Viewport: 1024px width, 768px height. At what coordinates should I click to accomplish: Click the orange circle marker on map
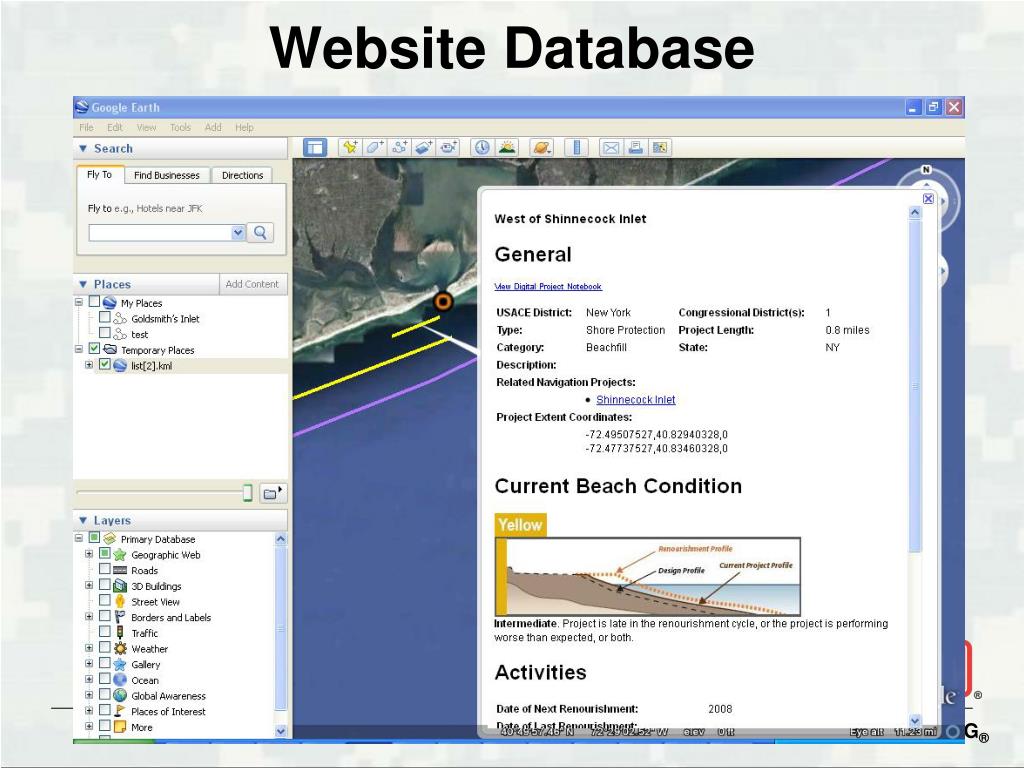pos(443,302)
